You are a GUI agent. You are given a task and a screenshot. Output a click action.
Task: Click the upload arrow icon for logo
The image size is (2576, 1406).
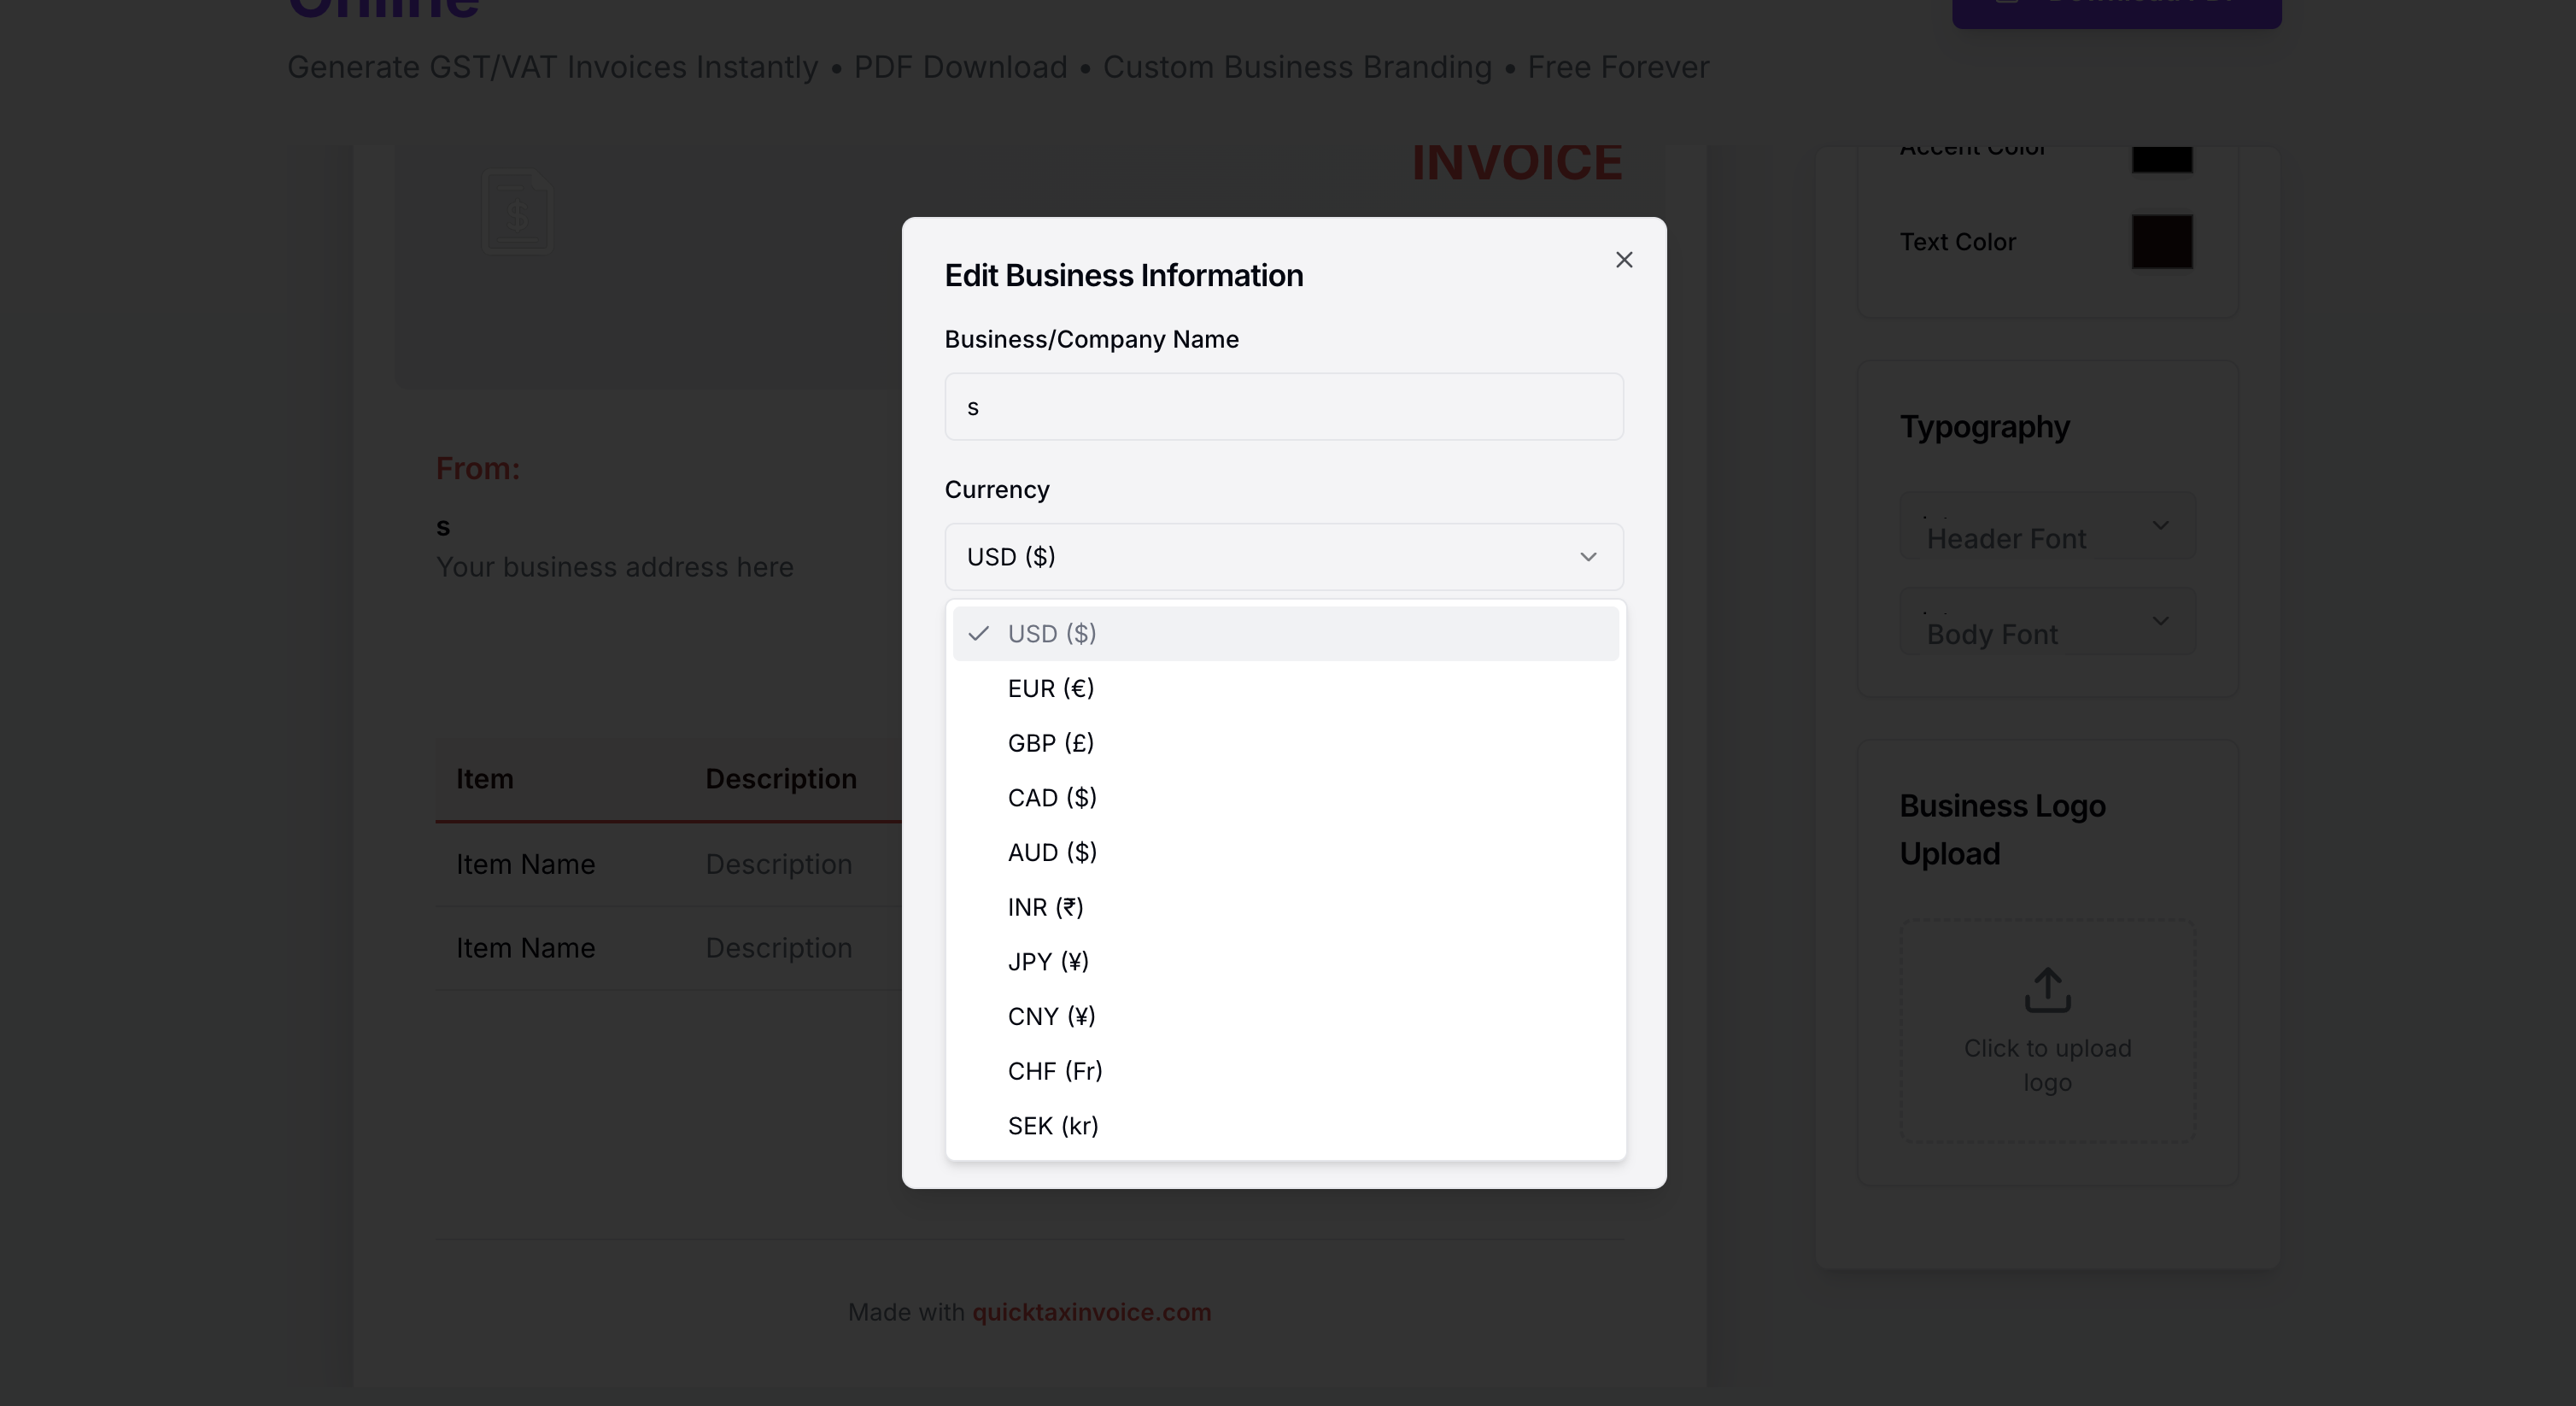tap(2048, 990)
